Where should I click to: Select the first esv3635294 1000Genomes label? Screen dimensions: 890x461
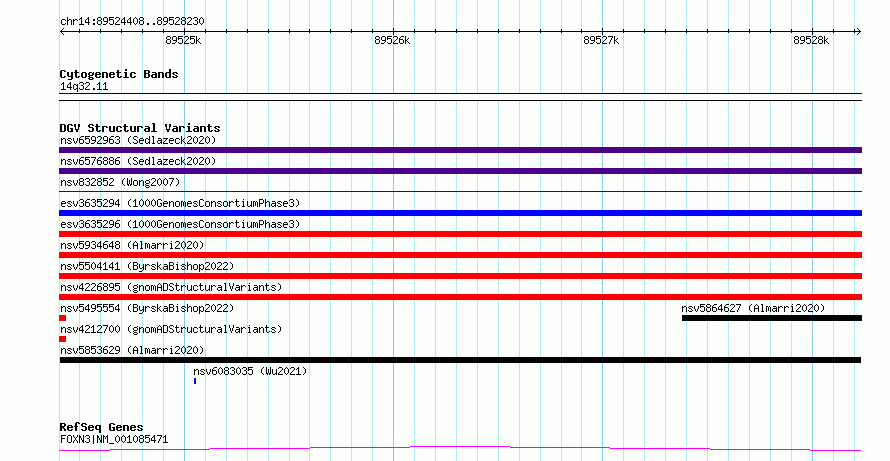[x=180, y=203]
